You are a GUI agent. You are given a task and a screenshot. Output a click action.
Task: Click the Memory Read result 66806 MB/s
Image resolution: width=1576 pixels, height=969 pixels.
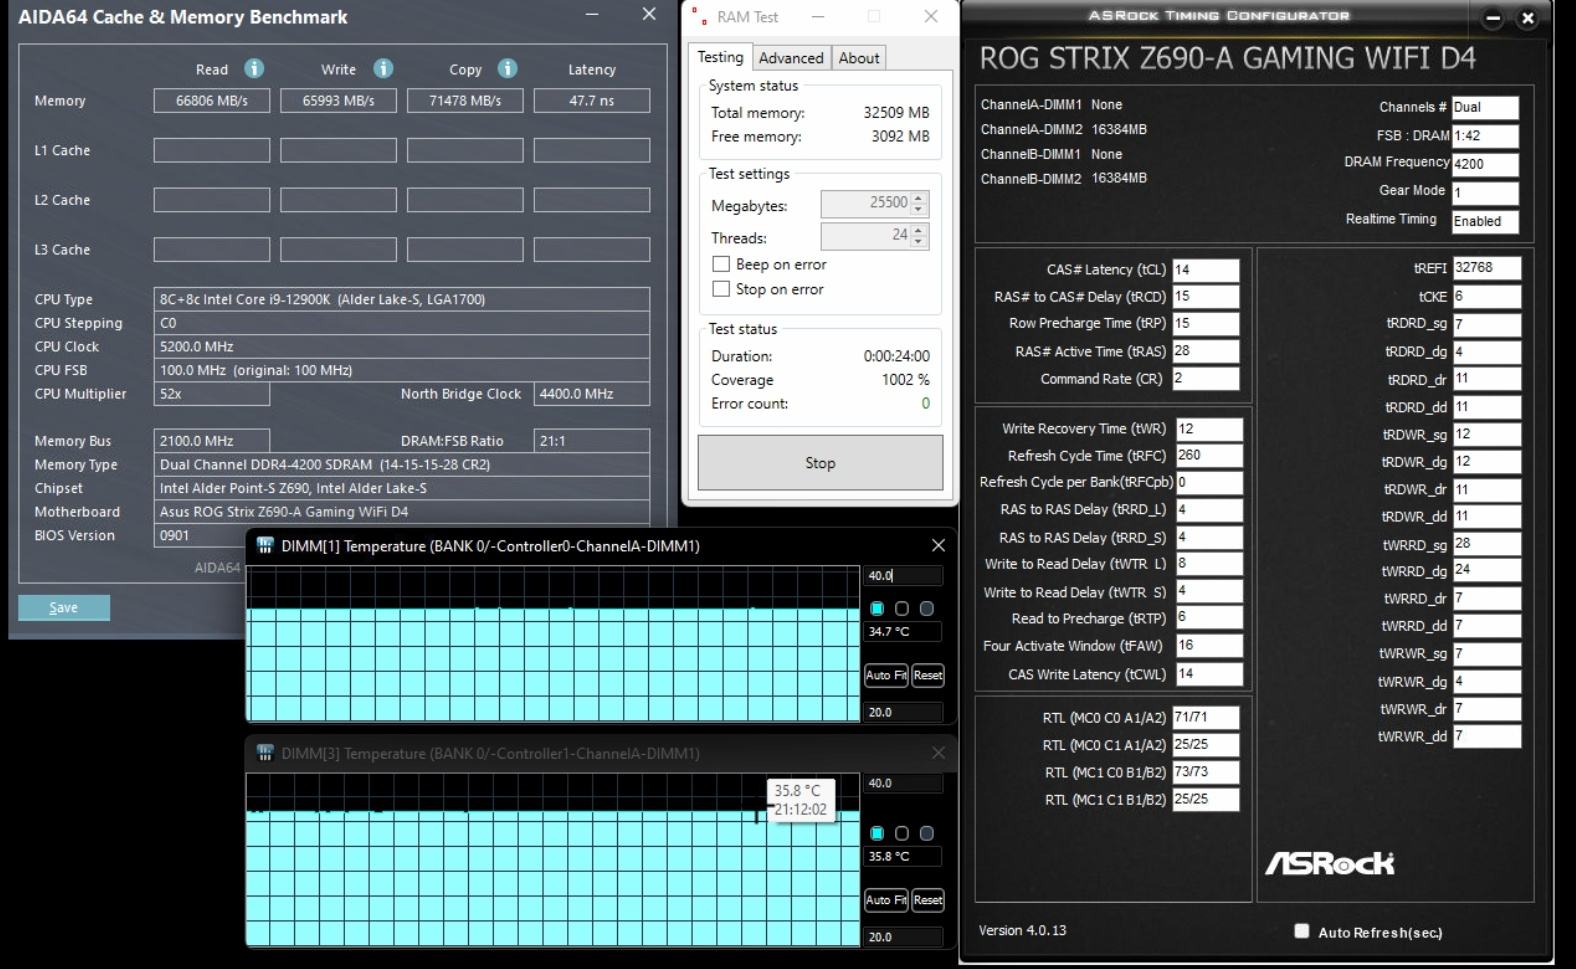click(211, 100)
